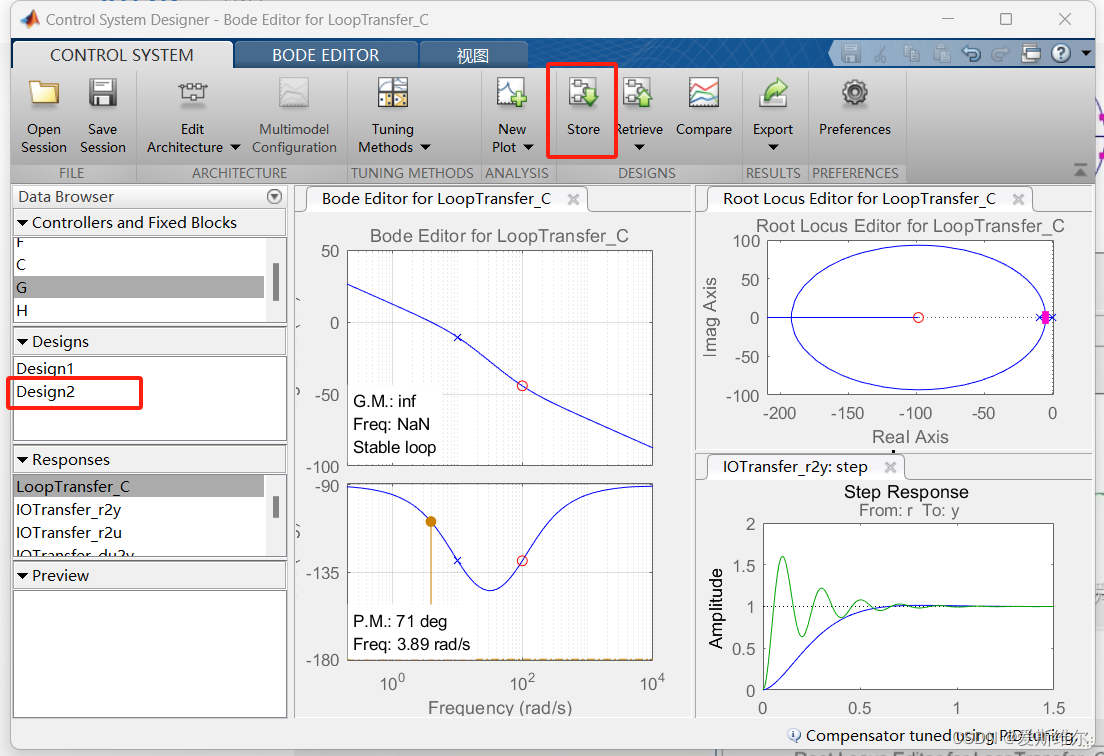Image resolution: width=1104 pixels, height=756 pixels.
Task: Click the magenta closed-loop pole on the root locus
Action: click(1046, 317)
